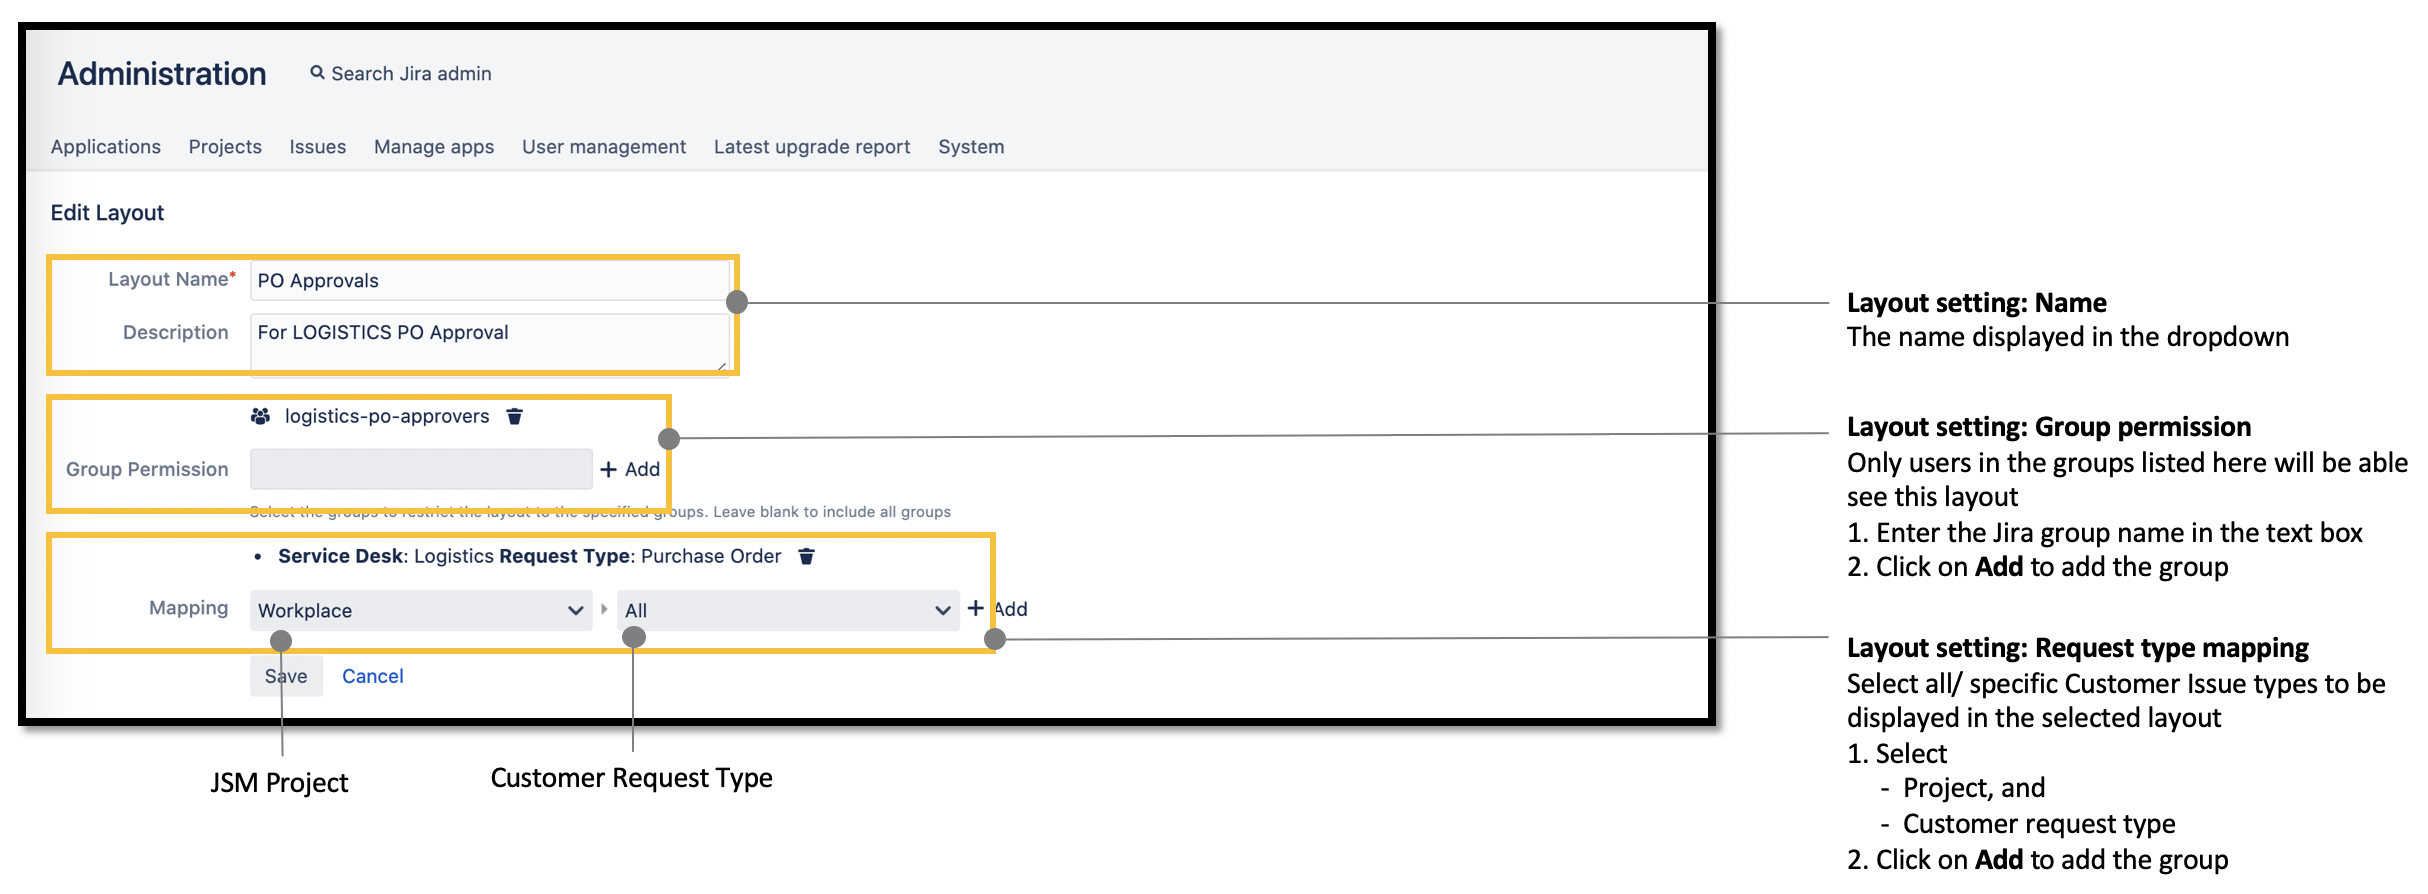Expand the All request type dropdown
The height and width of the screenshot is (894, 2428).
click(x=787, y=610)
